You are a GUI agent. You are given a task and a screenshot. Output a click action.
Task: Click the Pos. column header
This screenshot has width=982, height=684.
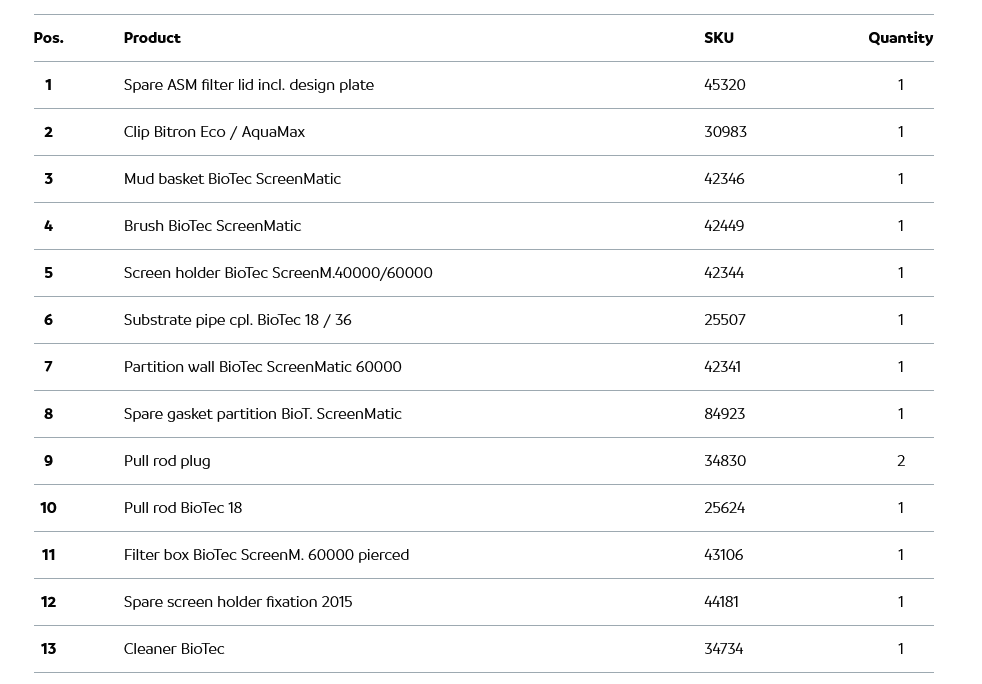(x=48, y=38)
